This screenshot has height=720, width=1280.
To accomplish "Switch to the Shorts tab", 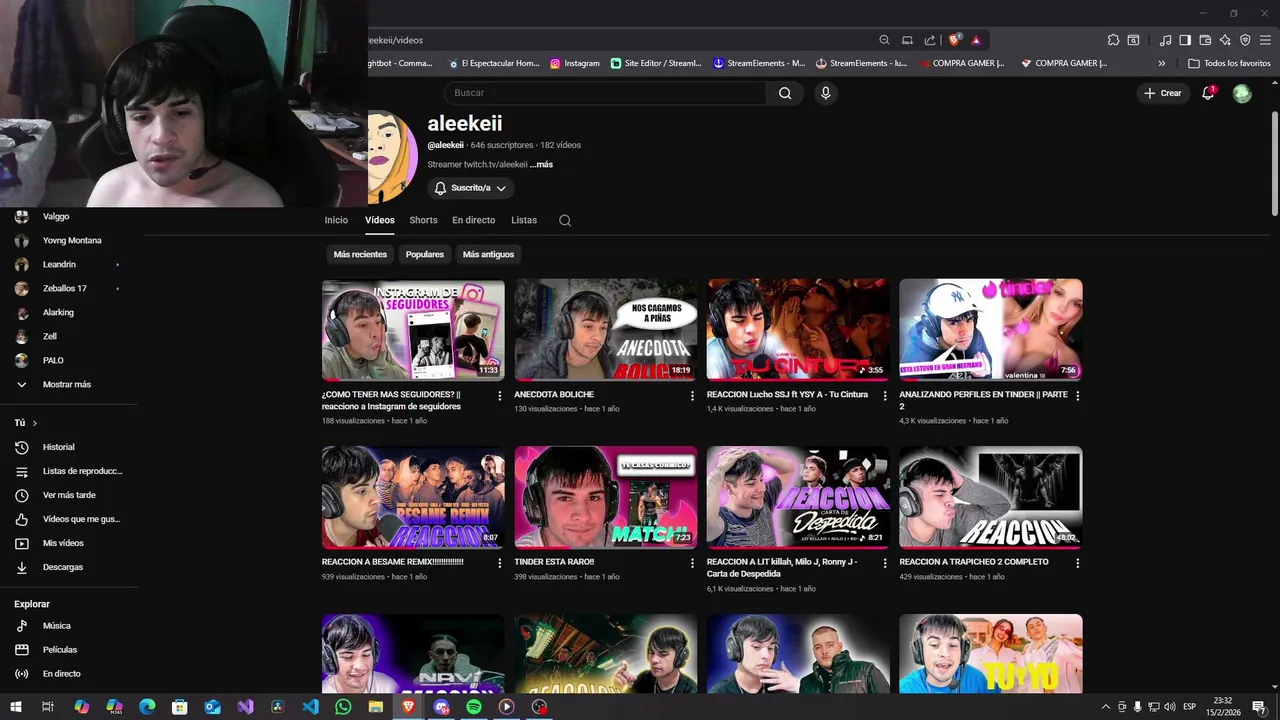I will [x=423, y=220].
